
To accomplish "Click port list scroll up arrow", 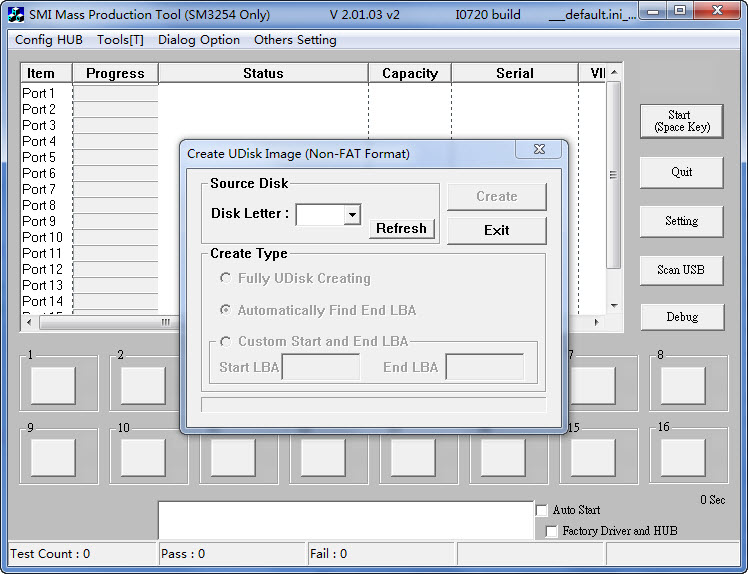I will coord(614,72).
